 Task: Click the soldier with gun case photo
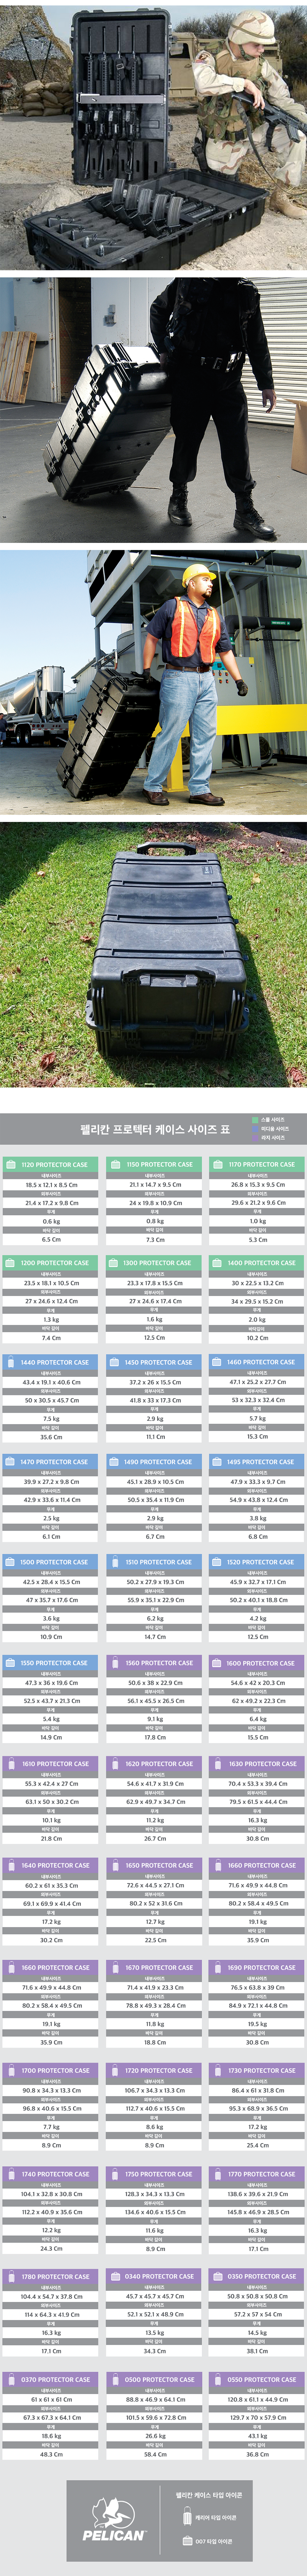click(153, 135)
